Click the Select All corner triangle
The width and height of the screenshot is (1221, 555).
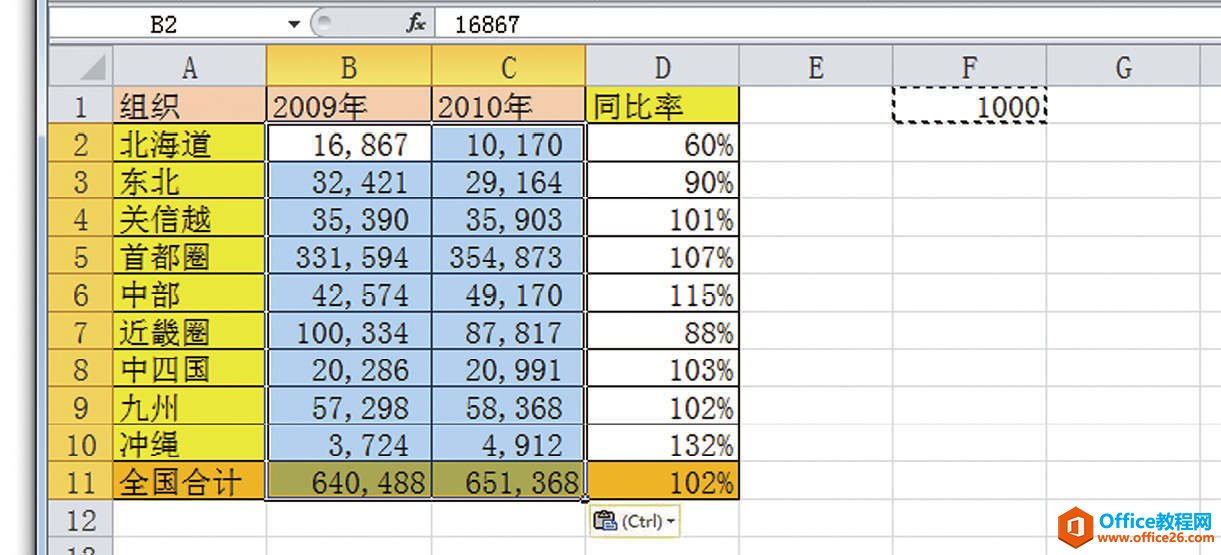(x=81, y=67)
